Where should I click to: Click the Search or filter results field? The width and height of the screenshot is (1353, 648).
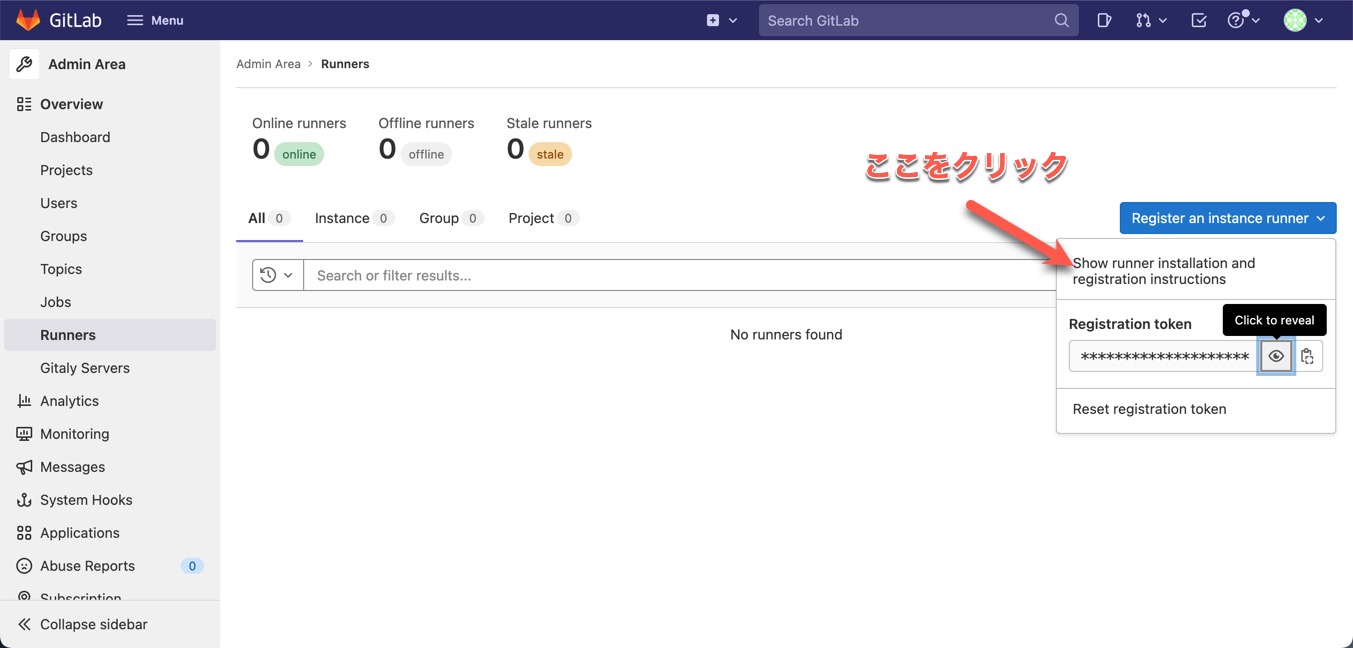click(x=680, y=275)
